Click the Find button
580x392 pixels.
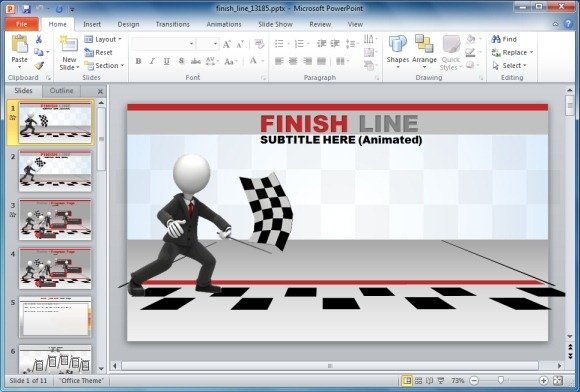click(504, 39)
